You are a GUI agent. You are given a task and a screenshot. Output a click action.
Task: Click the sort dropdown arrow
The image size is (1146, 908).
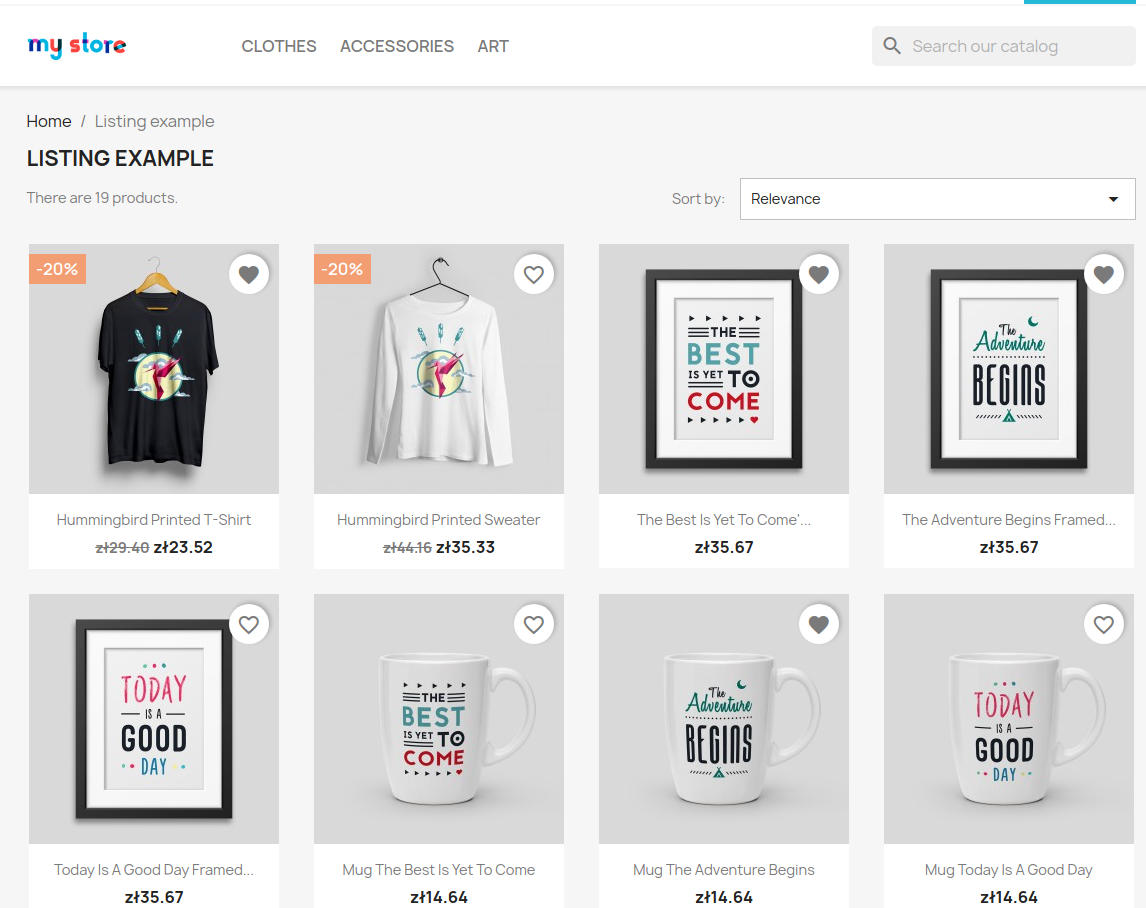[1113, 199]
